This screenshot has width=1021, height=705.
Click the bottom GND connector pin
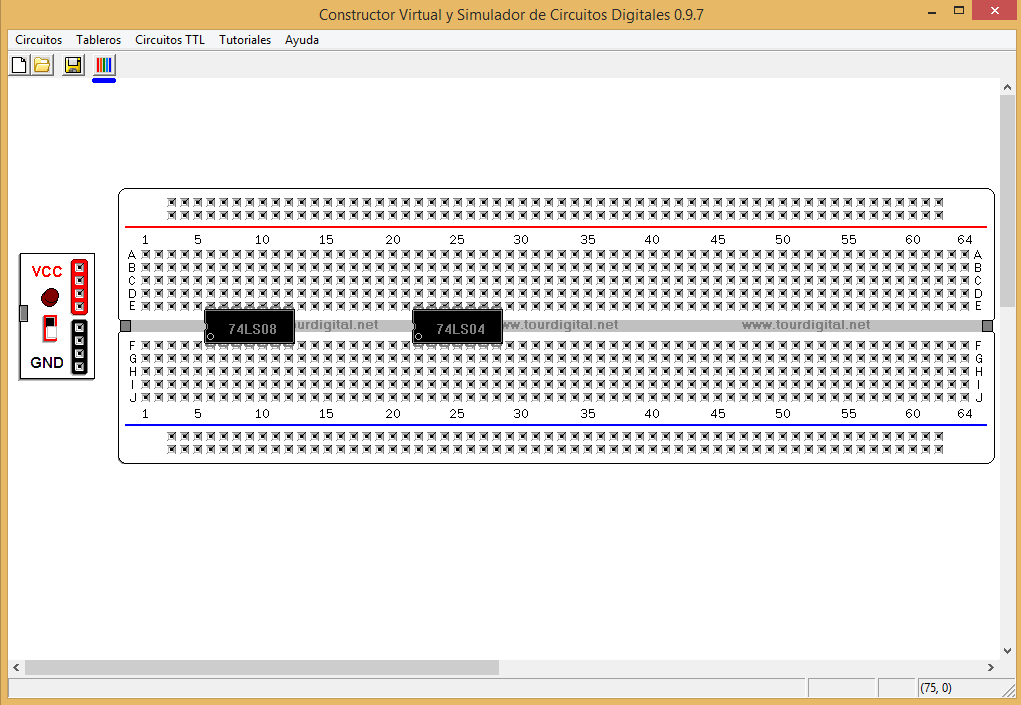tap(79, 366)
